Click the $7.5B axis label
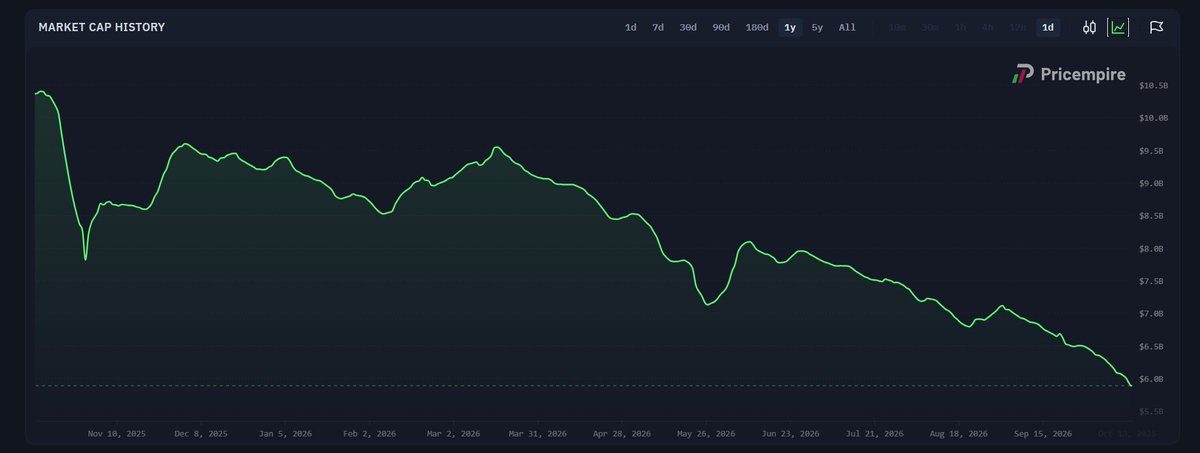 point(1151,282)
